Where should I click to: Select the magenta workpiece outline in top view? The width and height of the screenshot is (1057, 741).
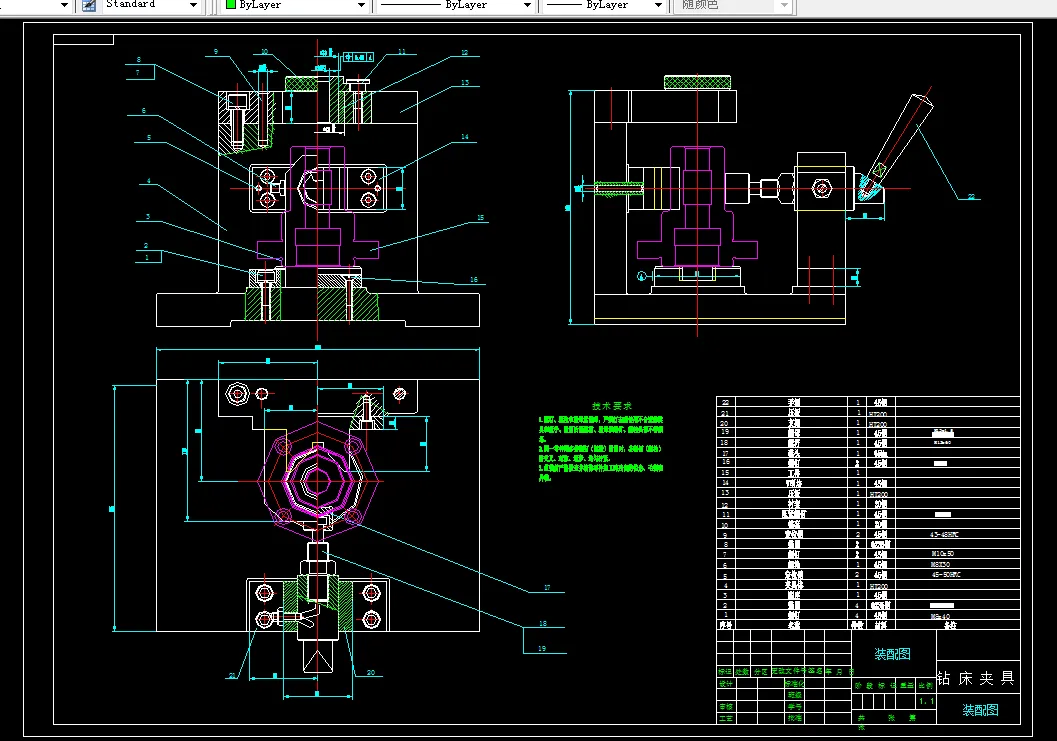click(316, 481)
